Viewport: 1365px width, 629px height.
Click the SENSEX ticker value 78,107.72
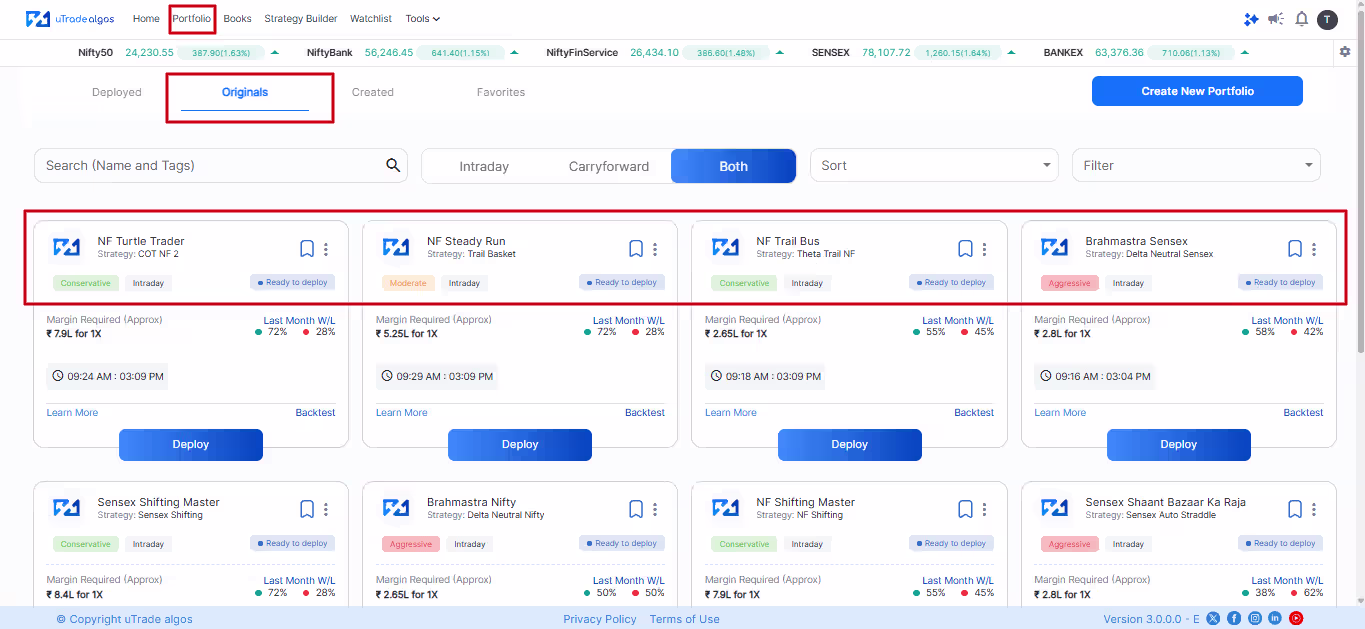(x=884, y=53)
